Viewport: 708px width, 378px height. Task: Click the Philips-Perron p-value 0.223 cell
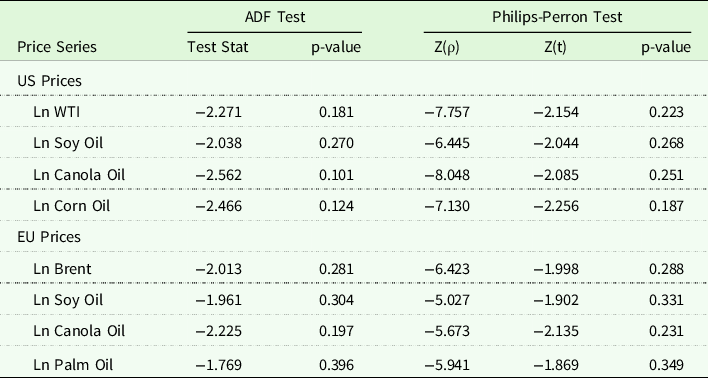point(666,112)
